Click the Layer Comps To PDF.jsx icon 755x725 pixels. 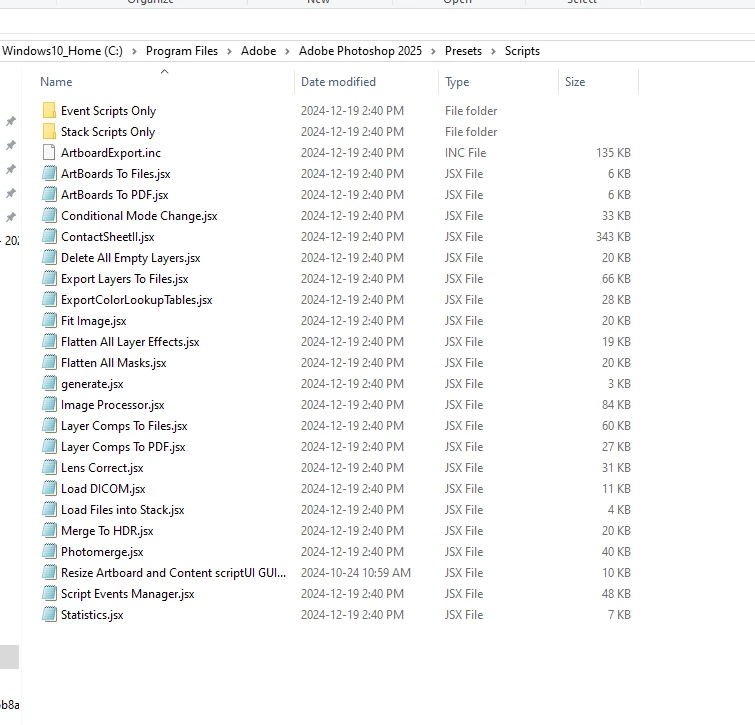pyautogui.click(x=49, y=447)
